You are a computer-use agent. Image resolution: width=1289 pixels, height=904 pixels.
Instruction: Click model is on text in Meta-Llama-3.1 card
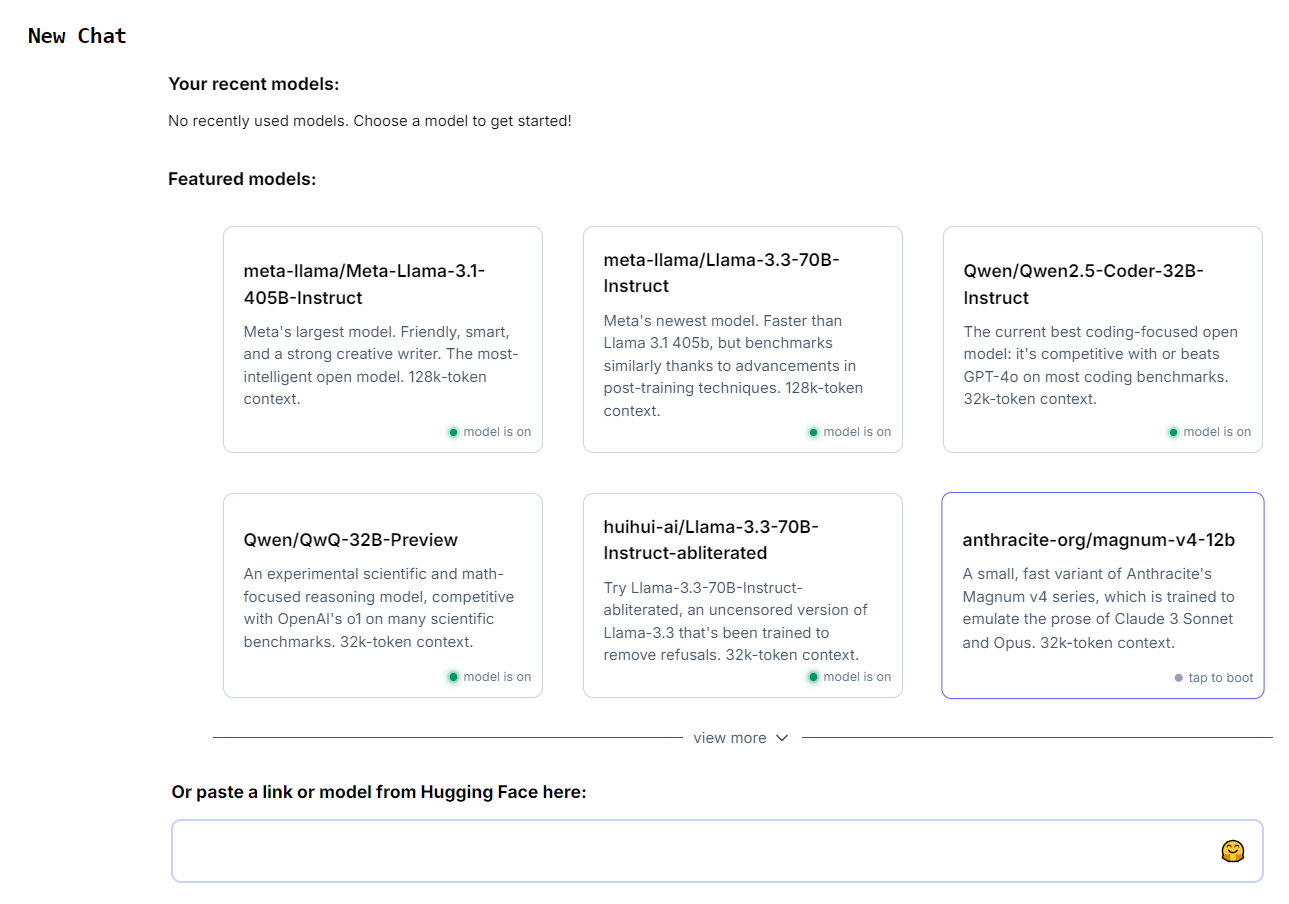pyautogui.click(x=497, y=432)
